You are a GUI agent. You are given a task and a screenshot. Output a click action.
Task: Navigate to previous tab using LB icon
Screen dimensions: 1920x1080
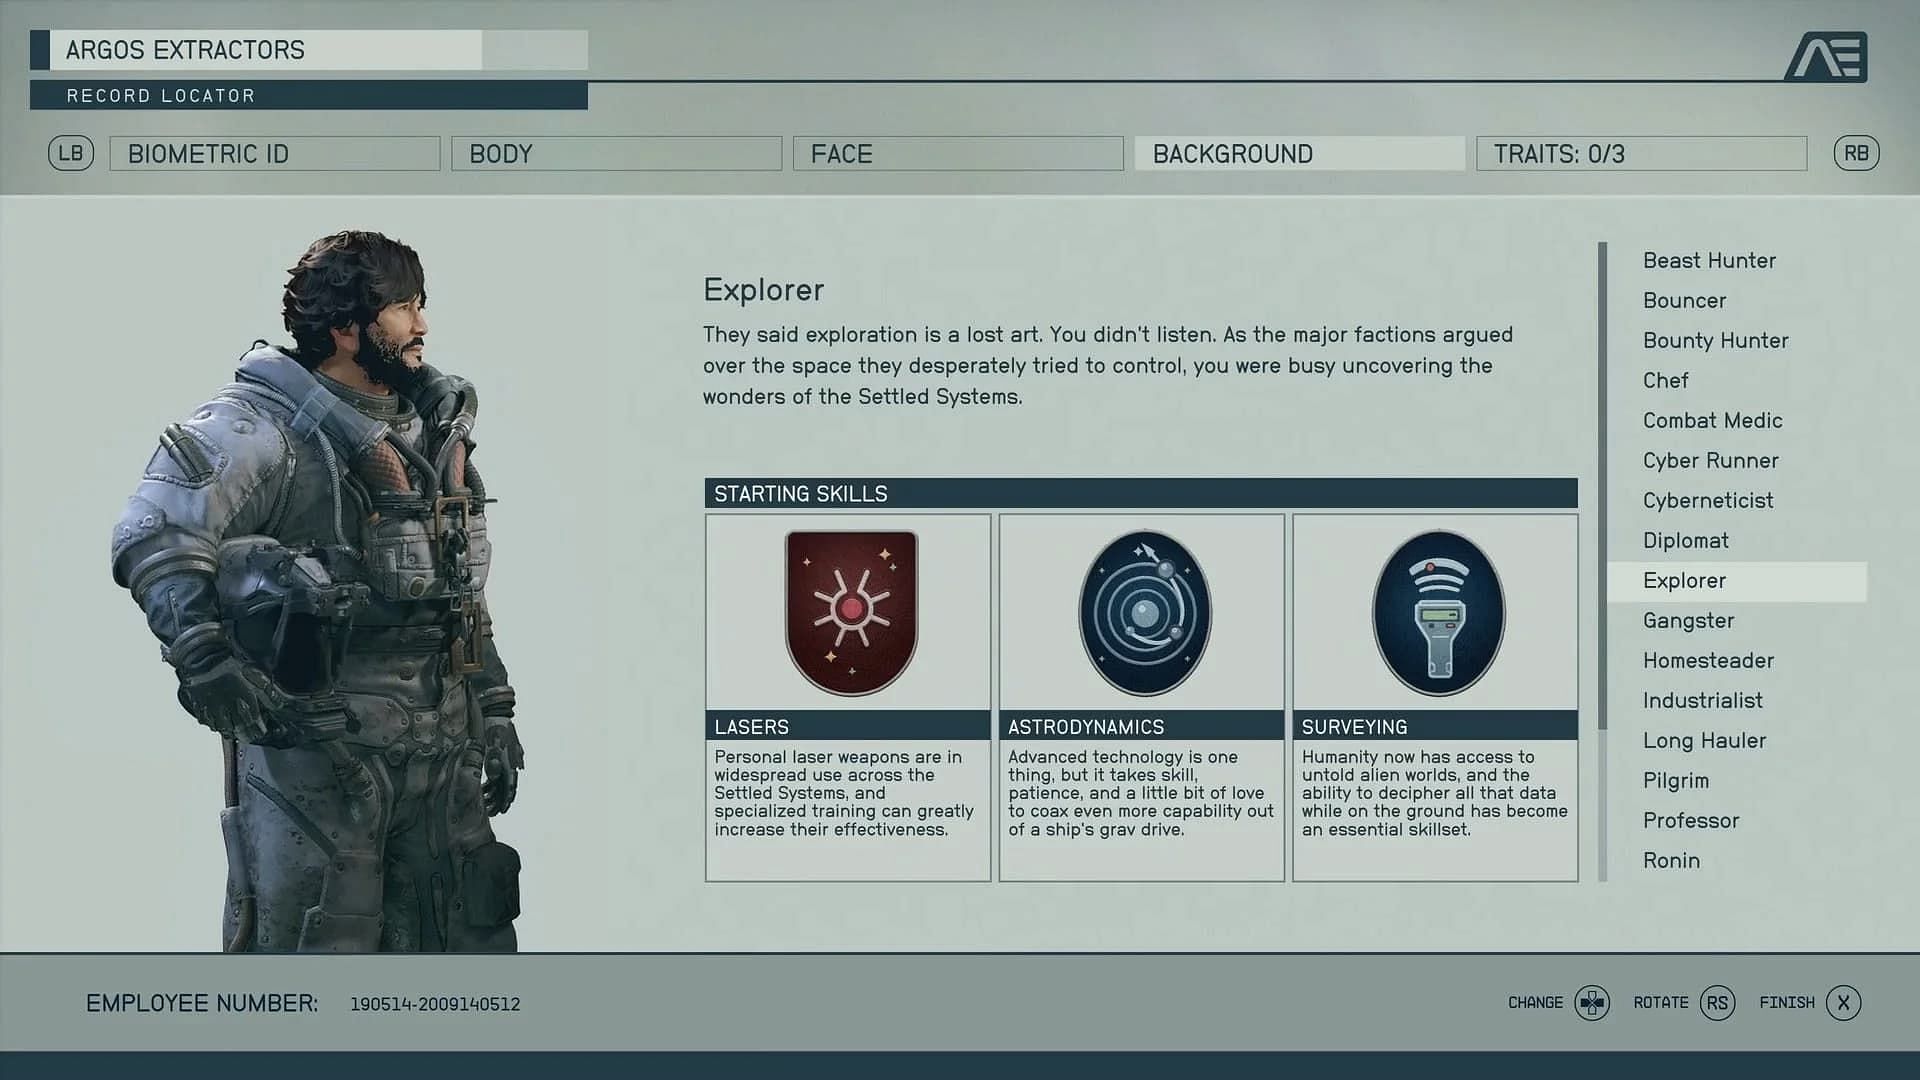click(69, 153)
